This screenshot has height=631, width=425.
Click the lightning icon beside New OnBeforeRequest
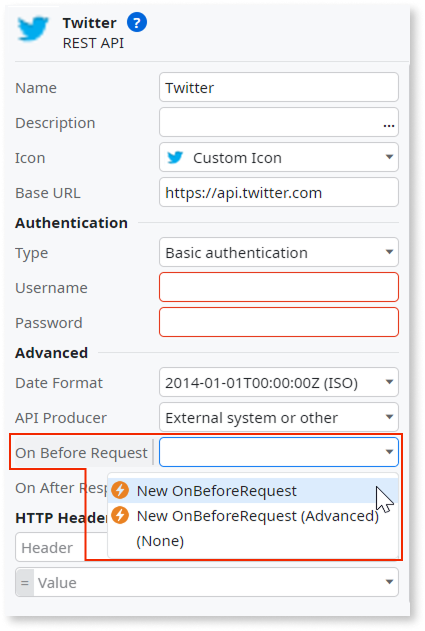coord(120,490)
